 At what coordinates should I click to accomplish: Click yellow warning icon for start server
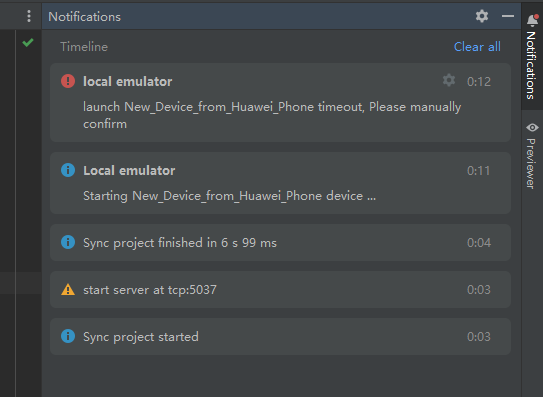[x=68, y=290]
